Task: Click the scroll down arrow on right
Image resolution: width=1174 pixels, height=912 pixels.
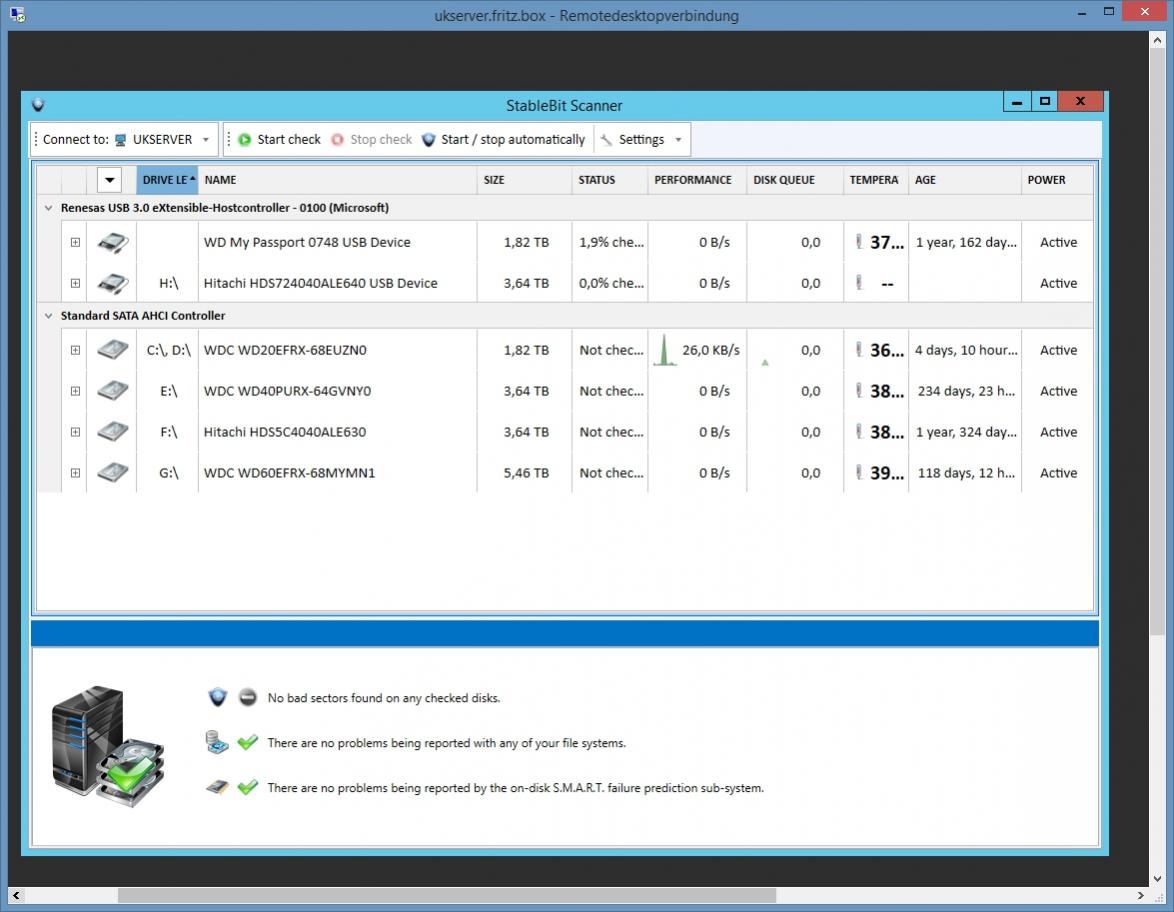Action: pos(1158,879)
